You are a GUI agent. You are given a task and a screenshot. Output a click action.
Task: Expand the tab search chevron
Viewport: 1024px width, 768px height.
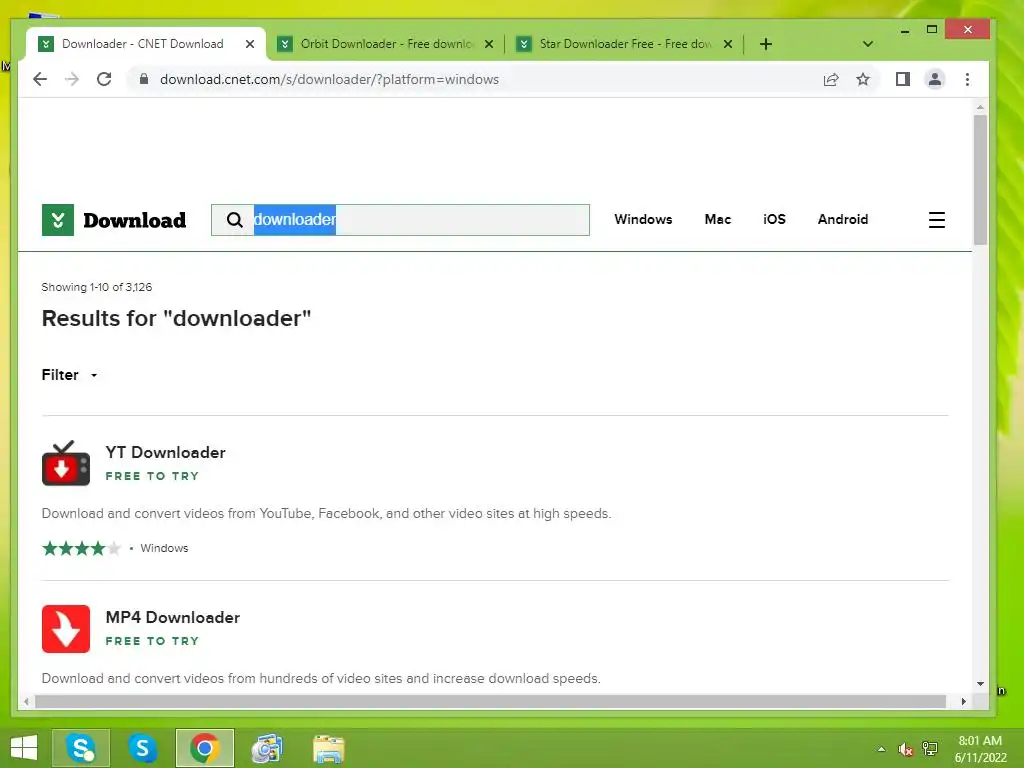pos(867,44)
